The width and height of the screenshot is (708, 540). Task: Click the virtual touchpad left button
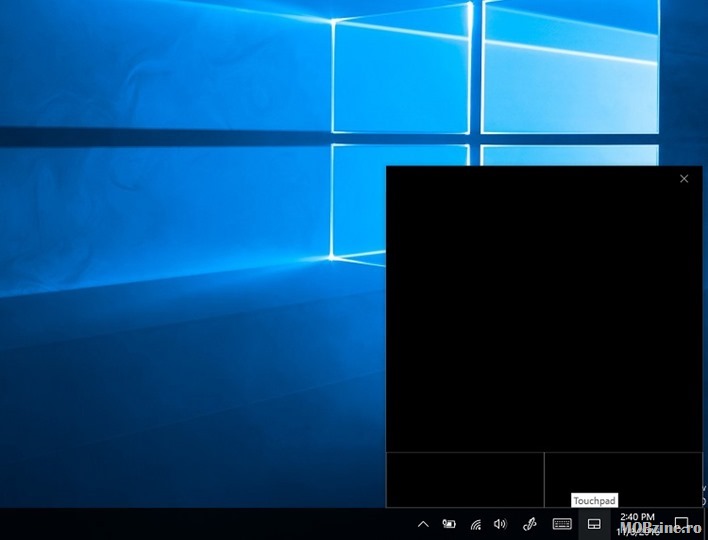[x=465, y=480]
